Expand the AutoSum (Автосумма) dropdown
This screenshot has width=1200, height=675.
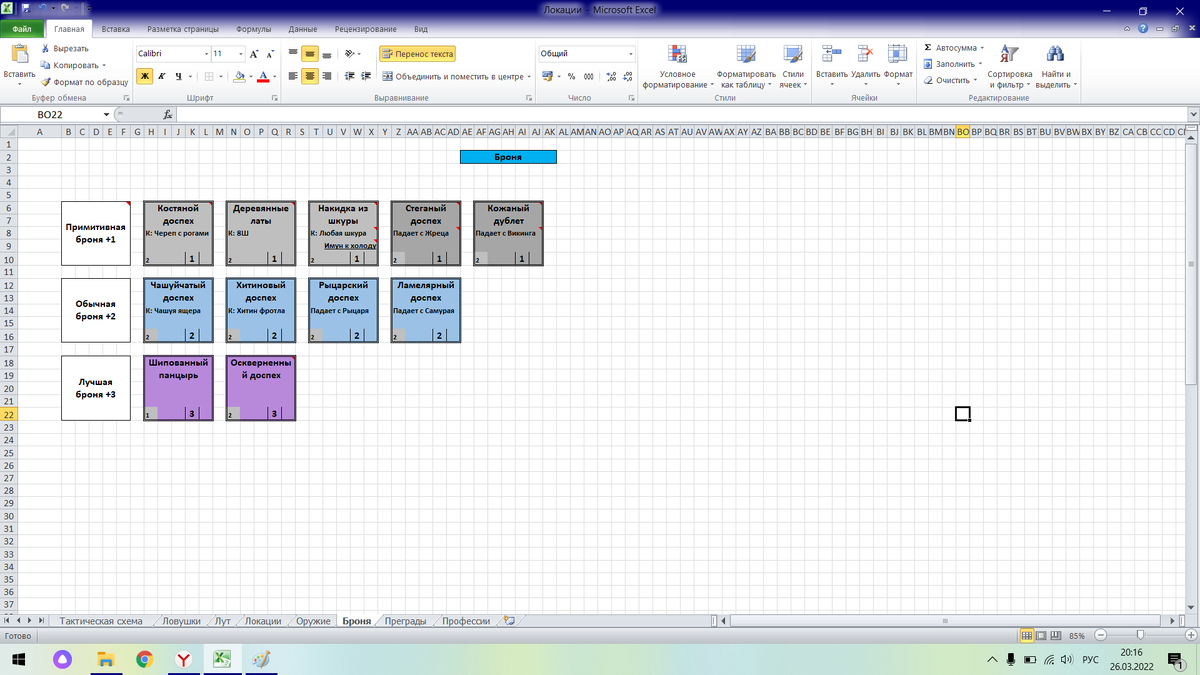(981, 48)
